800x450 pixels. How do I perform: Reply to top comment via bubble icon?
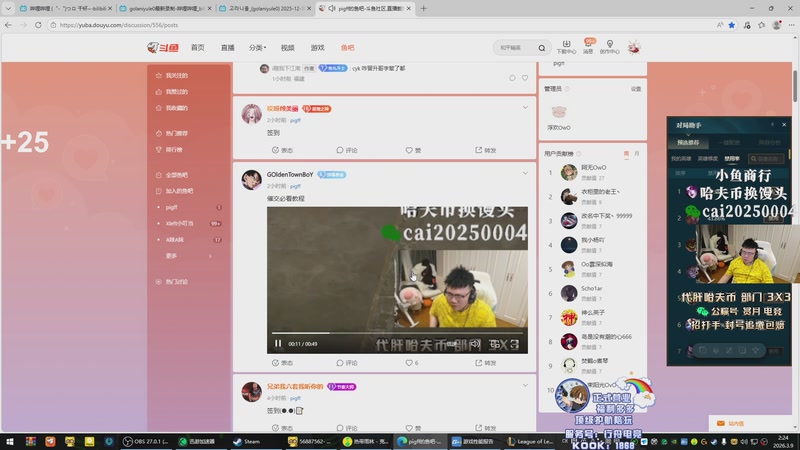point(512,78)
